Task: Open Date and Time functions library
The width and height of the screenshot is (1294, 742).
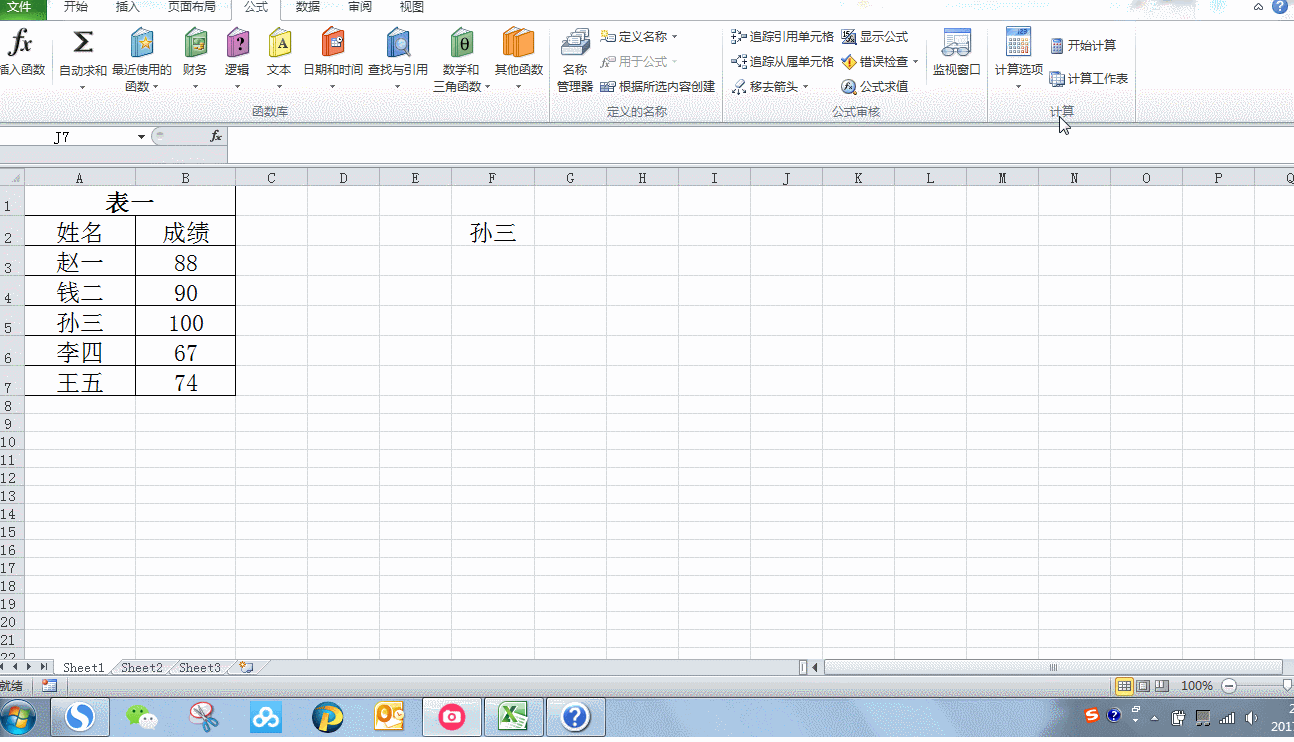Action: [333, 60]
